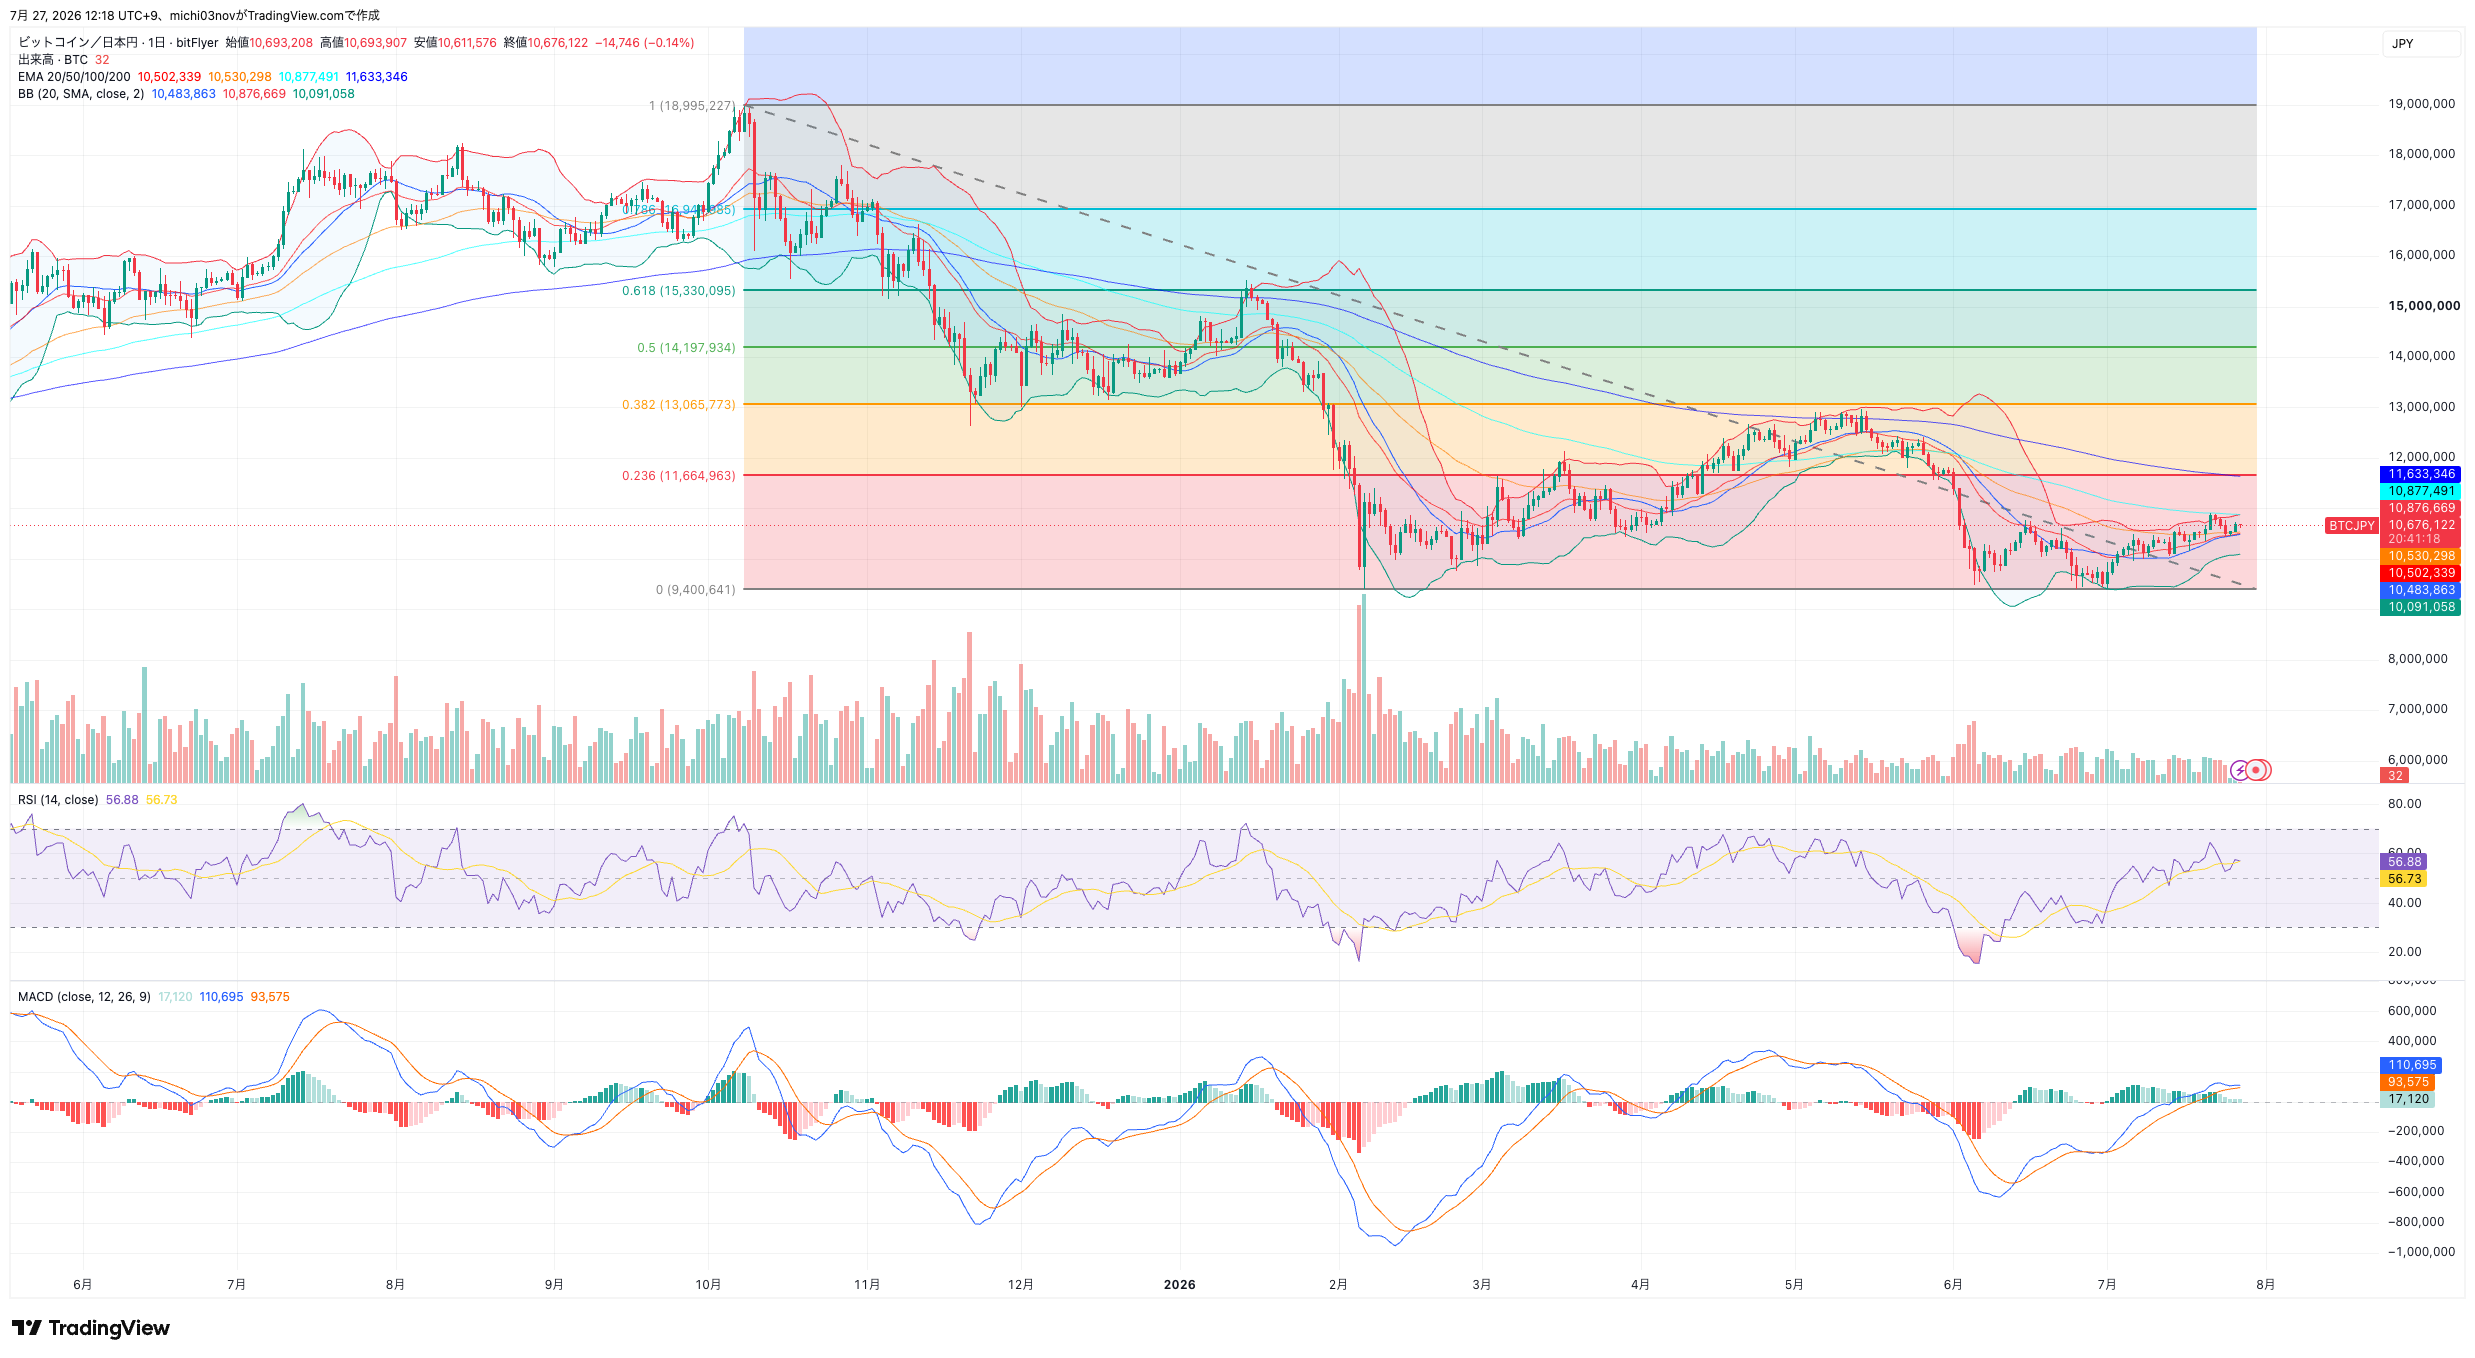This screenshot has height=1358, width=2475.
Task: Select the EMA 20/50/100/200 indicator legend
Action: (74, 77)
